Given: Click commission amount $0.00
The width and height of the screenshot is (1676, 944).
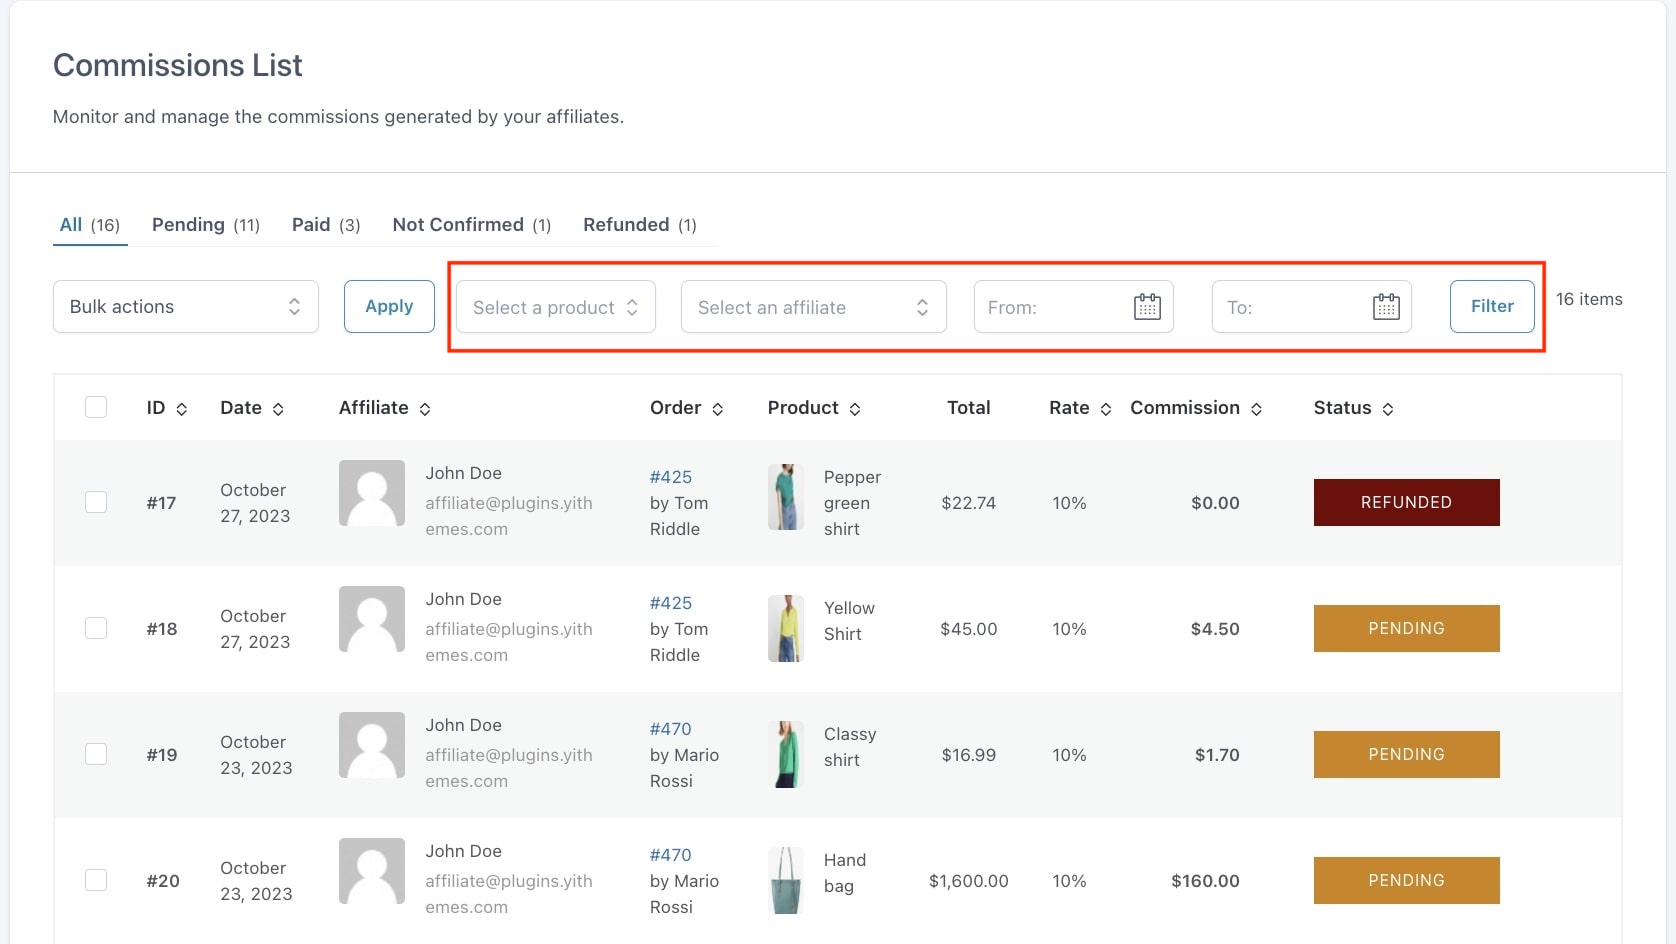Looking at the screenshot, I should pyautogui.click(x=1215, y=503).
